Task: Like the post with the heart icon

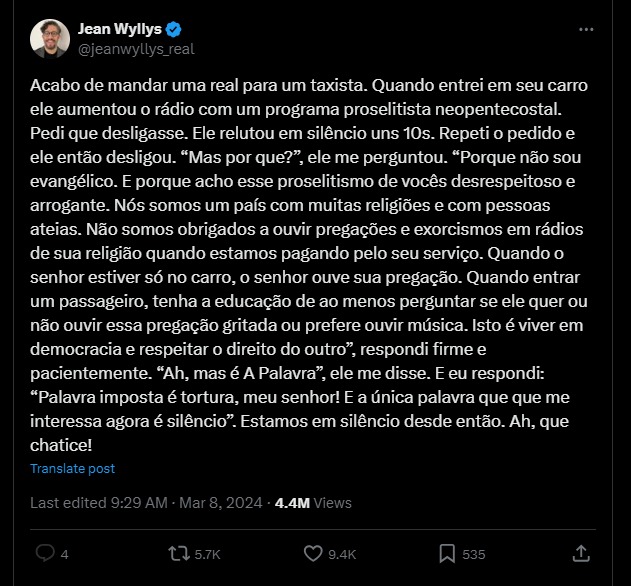Action: point(313,553)
